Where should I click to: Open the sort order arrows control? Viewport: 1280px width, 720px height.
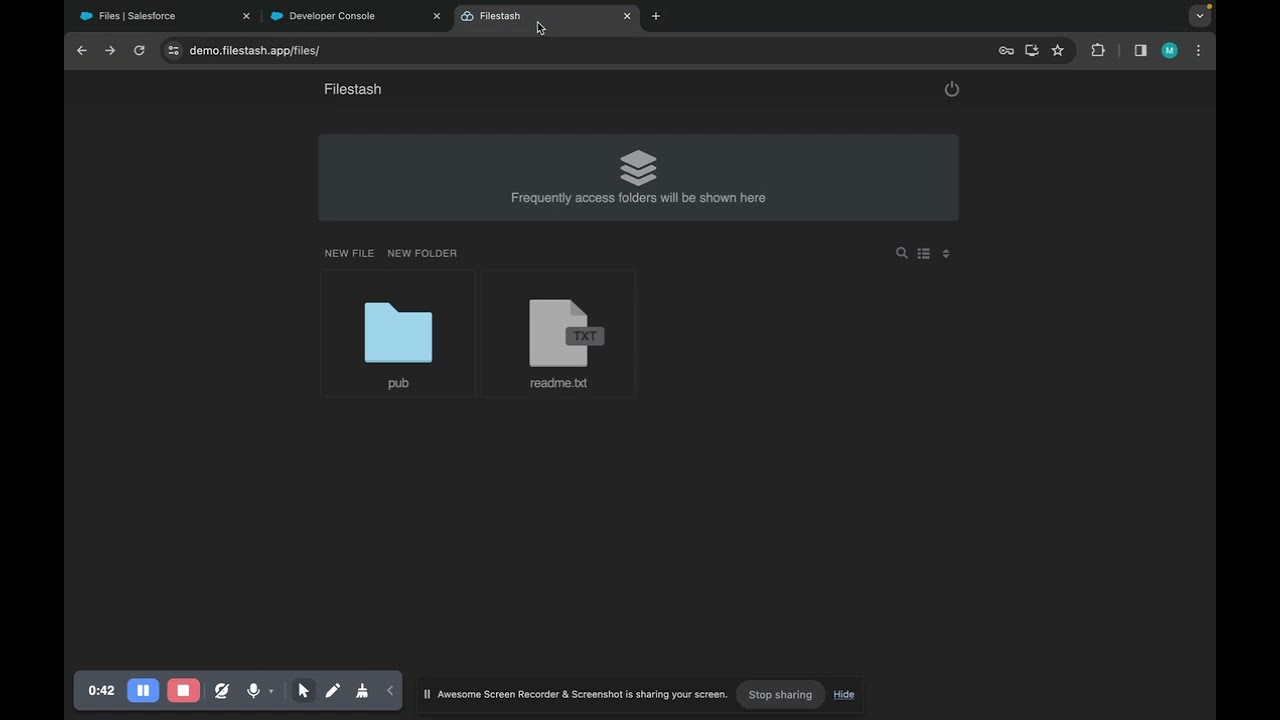pos(946,253)
